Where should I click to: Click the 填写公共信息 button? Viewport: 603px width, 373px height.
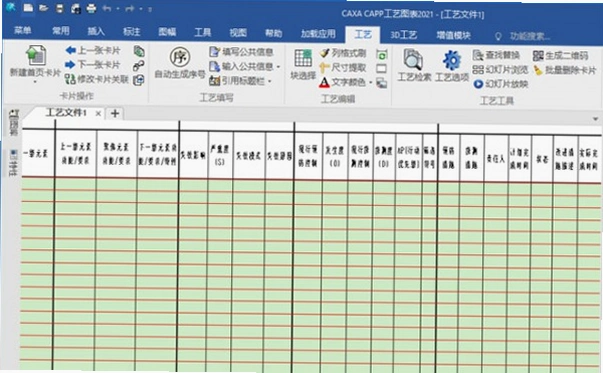coord(241,52)
